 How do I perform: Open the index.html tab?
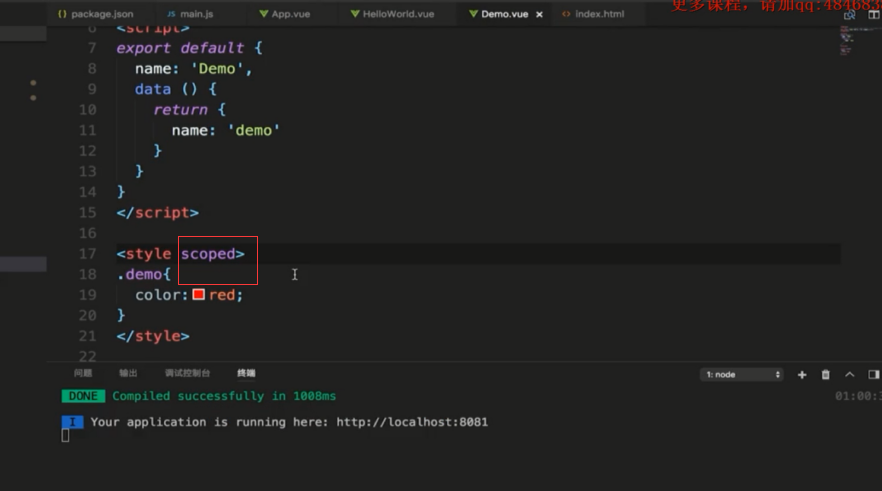click(593, 14)
